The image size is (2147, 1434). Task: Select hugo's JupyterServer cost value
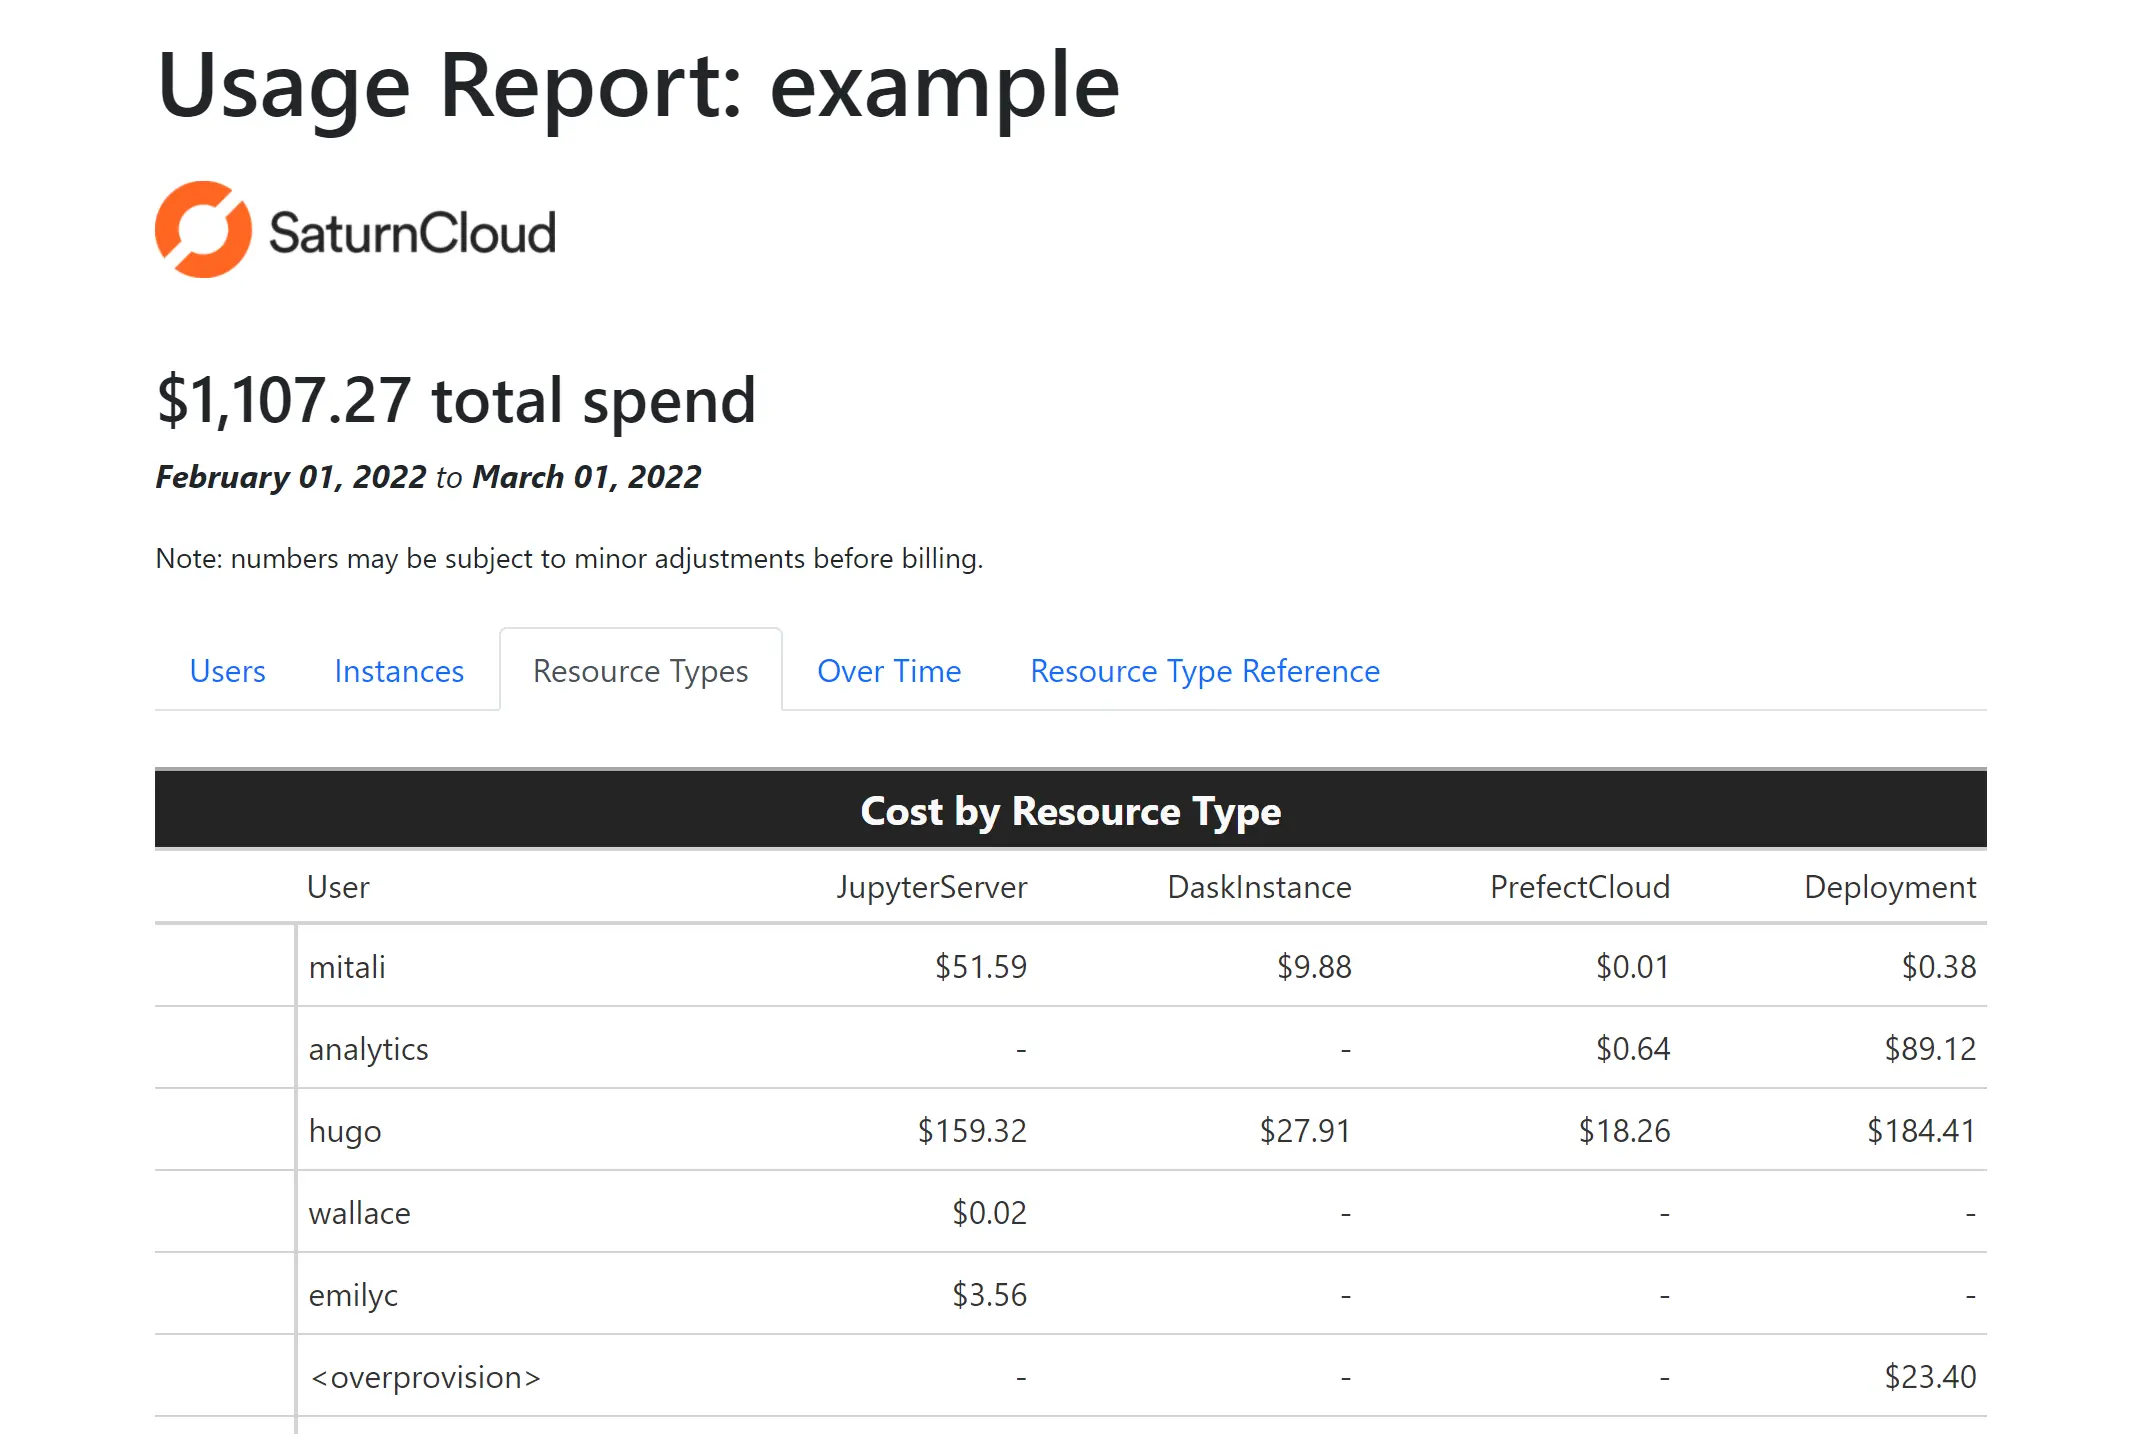click(973, 1130)
